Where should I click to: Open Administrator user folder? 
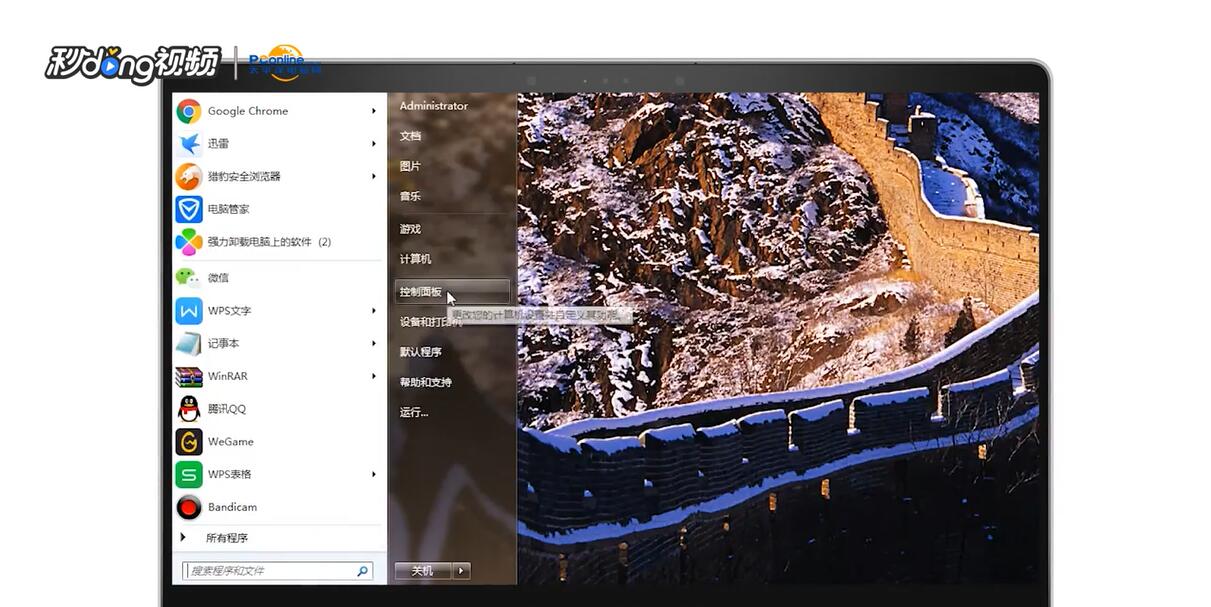point(433,106)
